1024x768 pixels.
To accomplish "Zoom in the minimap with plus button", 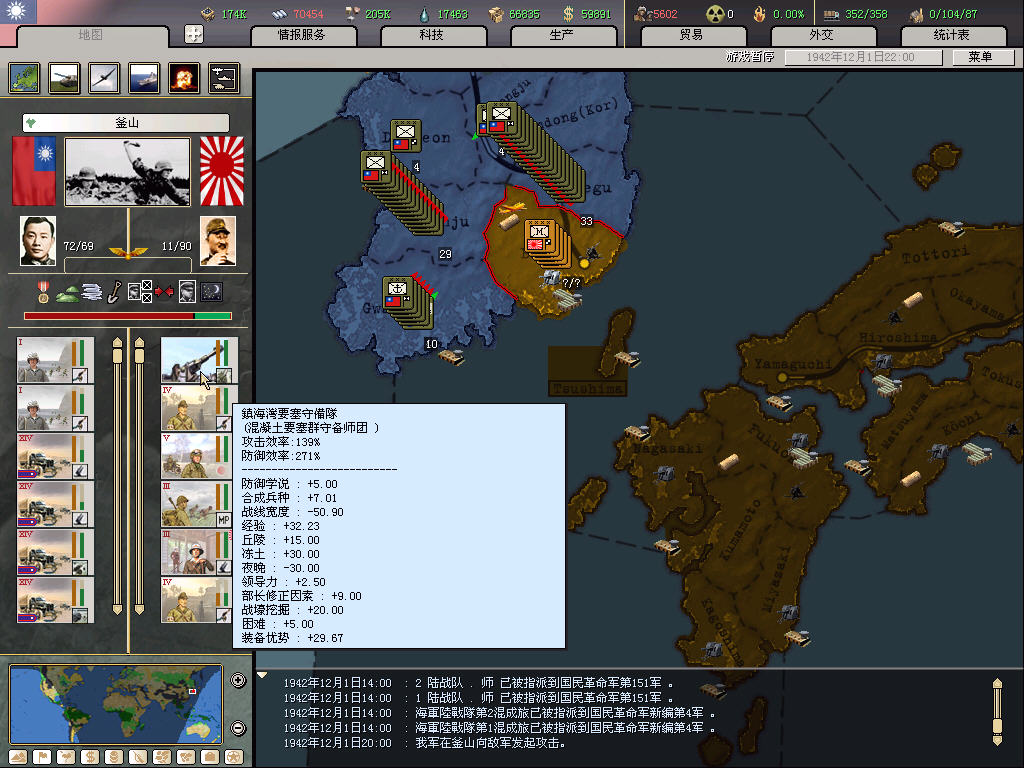I will [238, 681].
